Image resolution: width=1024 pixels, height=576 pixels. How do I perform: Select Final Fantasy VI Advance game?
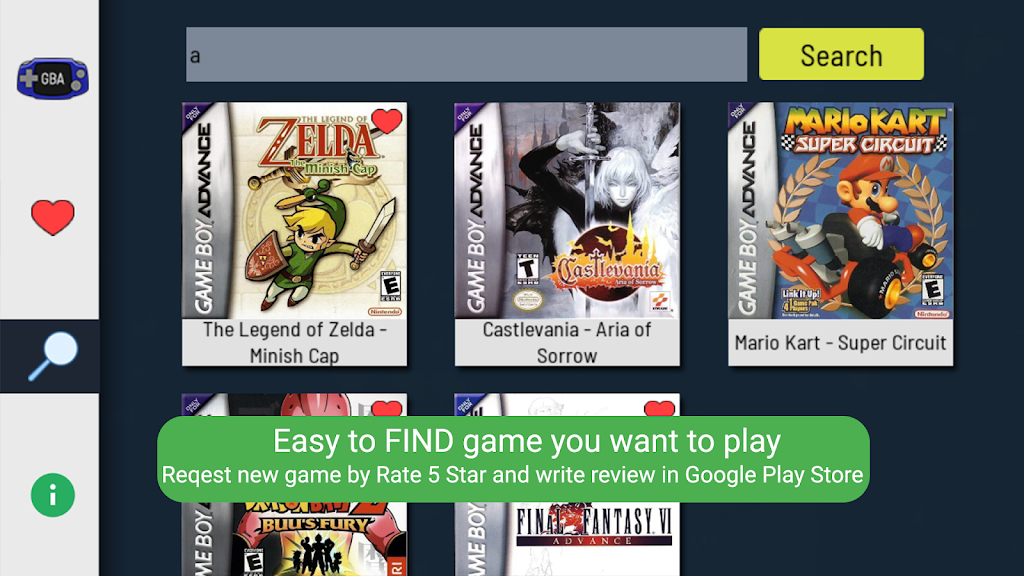pos(567,539)
